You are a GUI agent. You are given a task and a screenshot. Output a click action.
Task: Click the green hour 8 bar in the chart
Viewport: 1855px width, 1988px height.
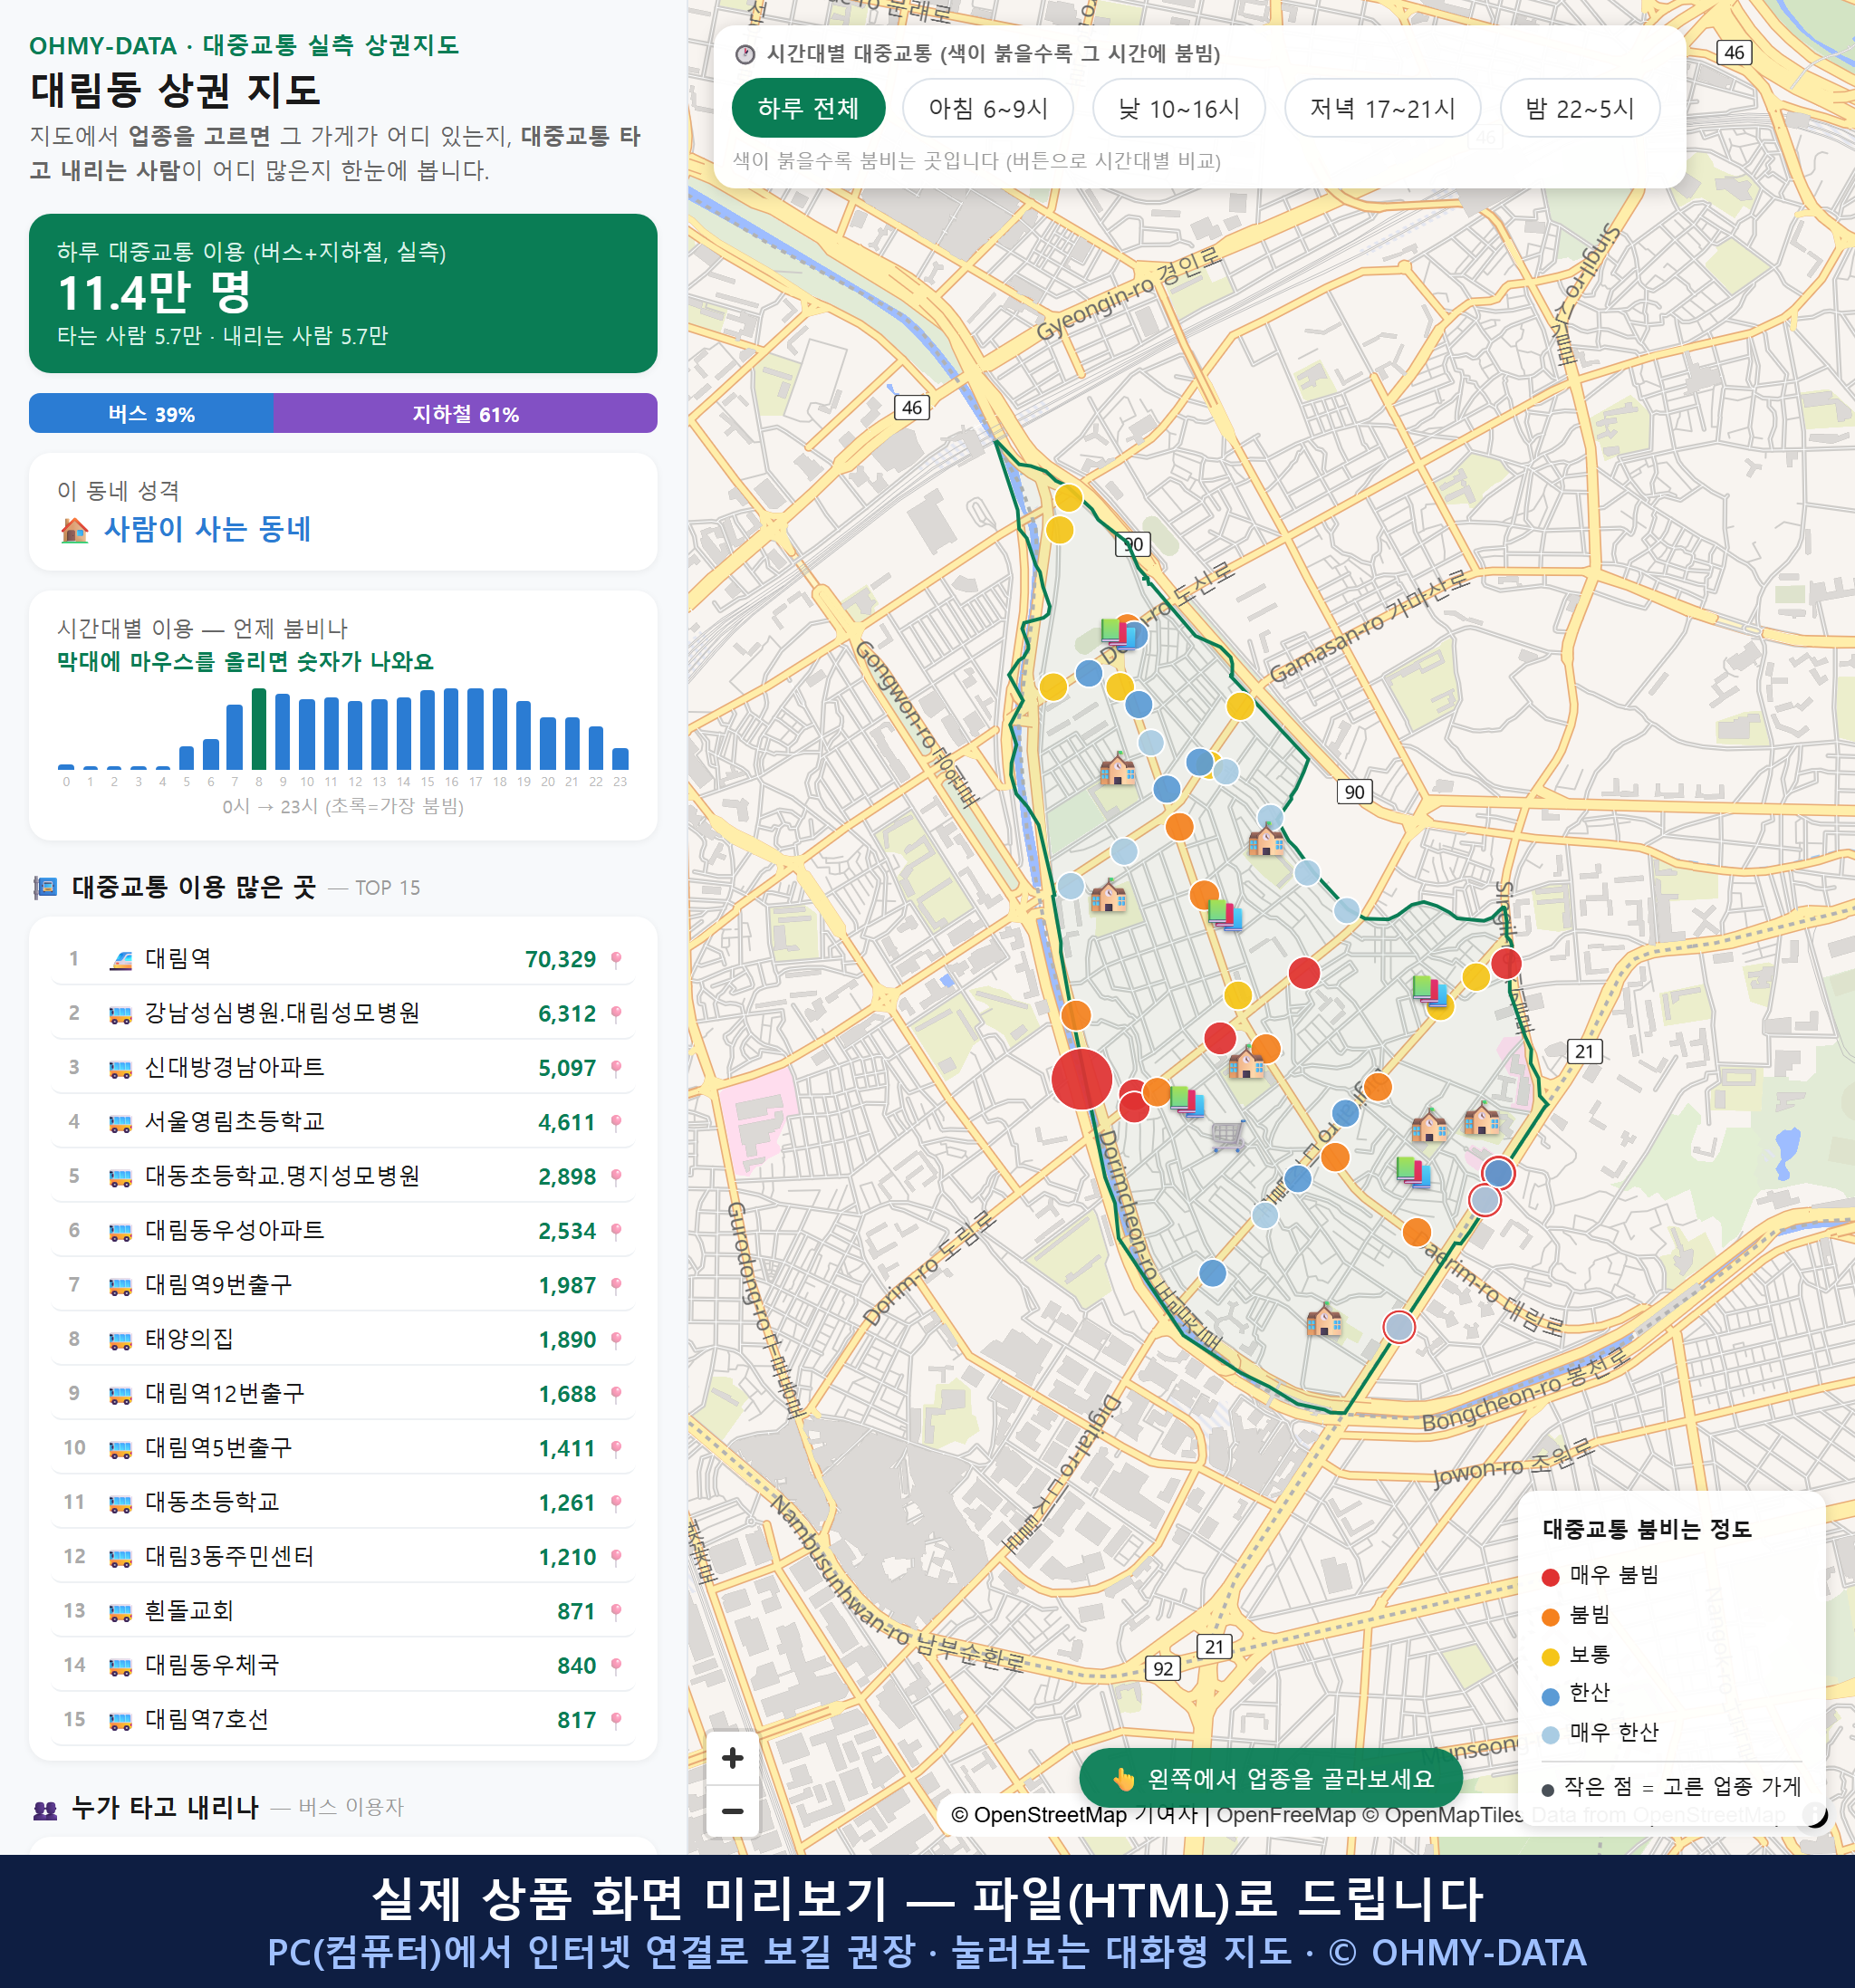(259, 728)
